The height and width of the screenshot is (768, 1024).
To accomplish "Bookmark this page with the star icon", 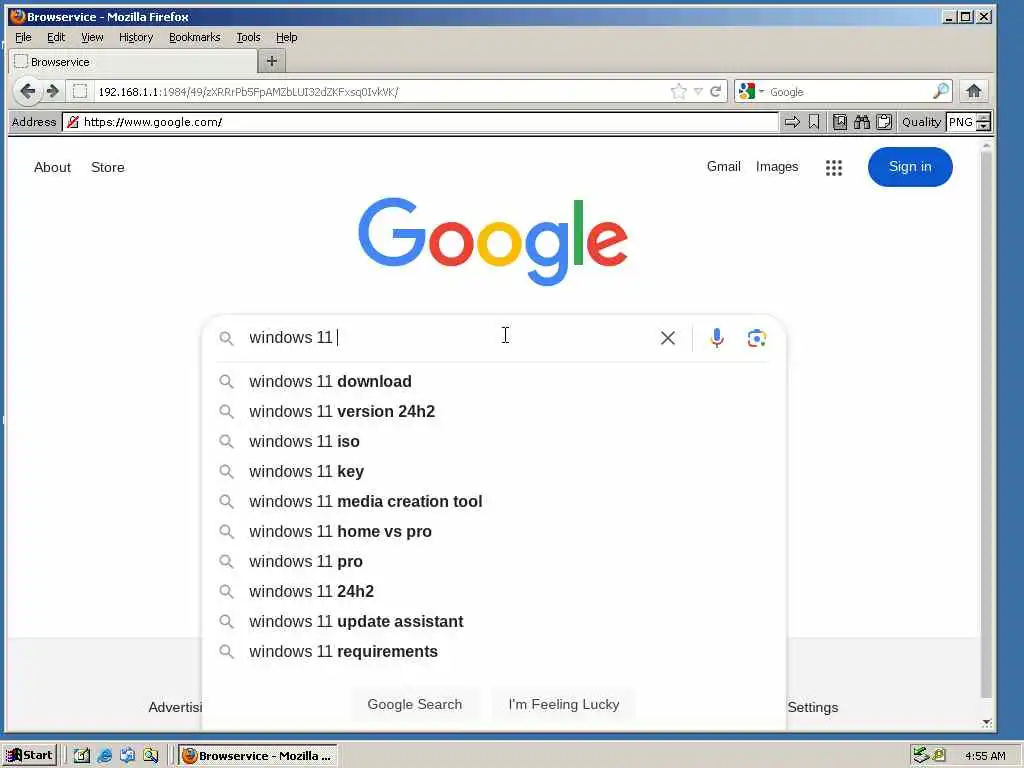I will tap(679, 91).
